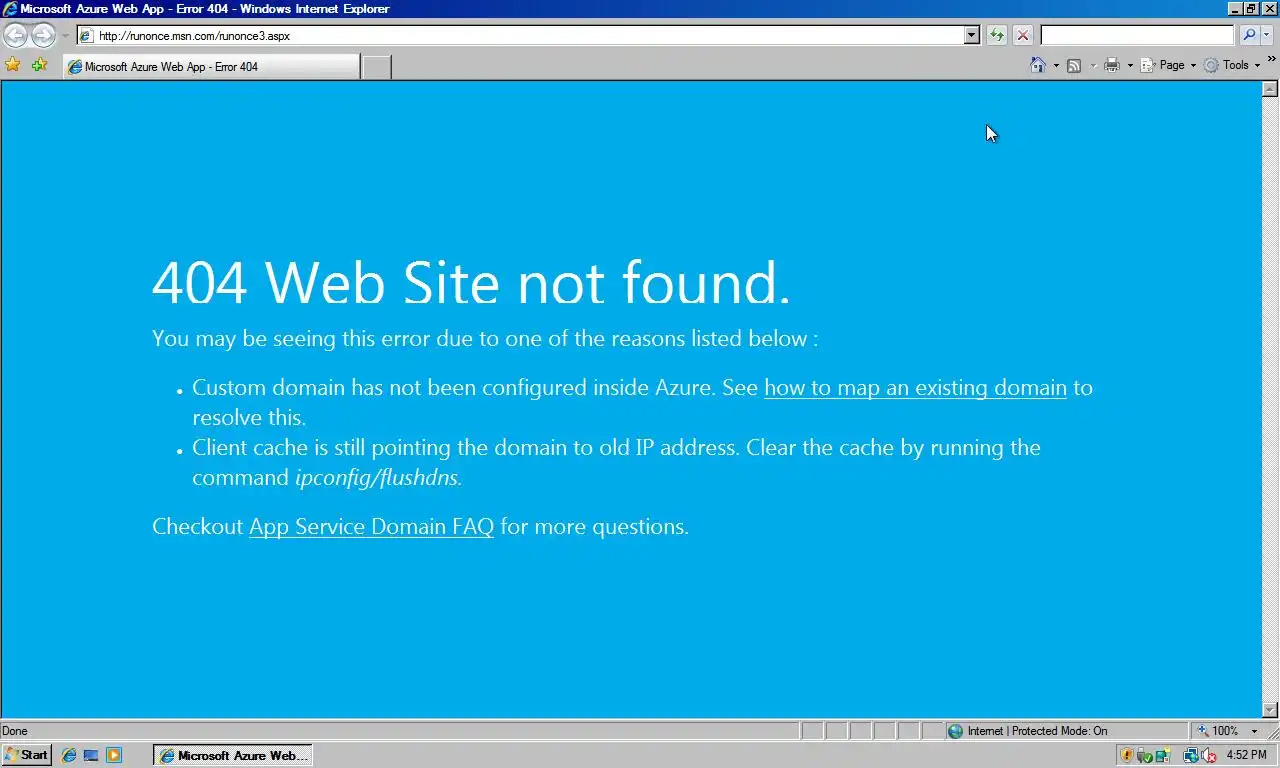Open the recent pages history dropdown
The height and width of the screenshot is (768, 1280).
coord(65,36)
